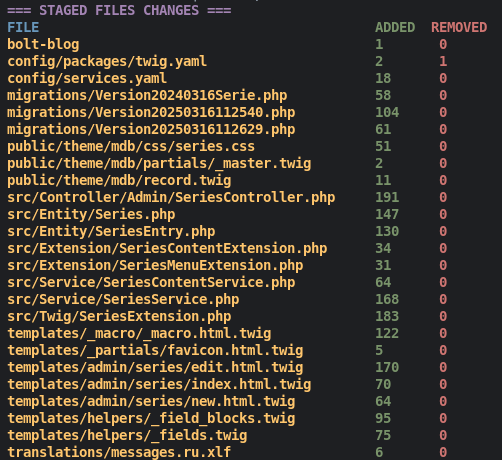The image size is (502, 460).
Task: Click the bolt-blog file entry
Action: pos(43,45)
